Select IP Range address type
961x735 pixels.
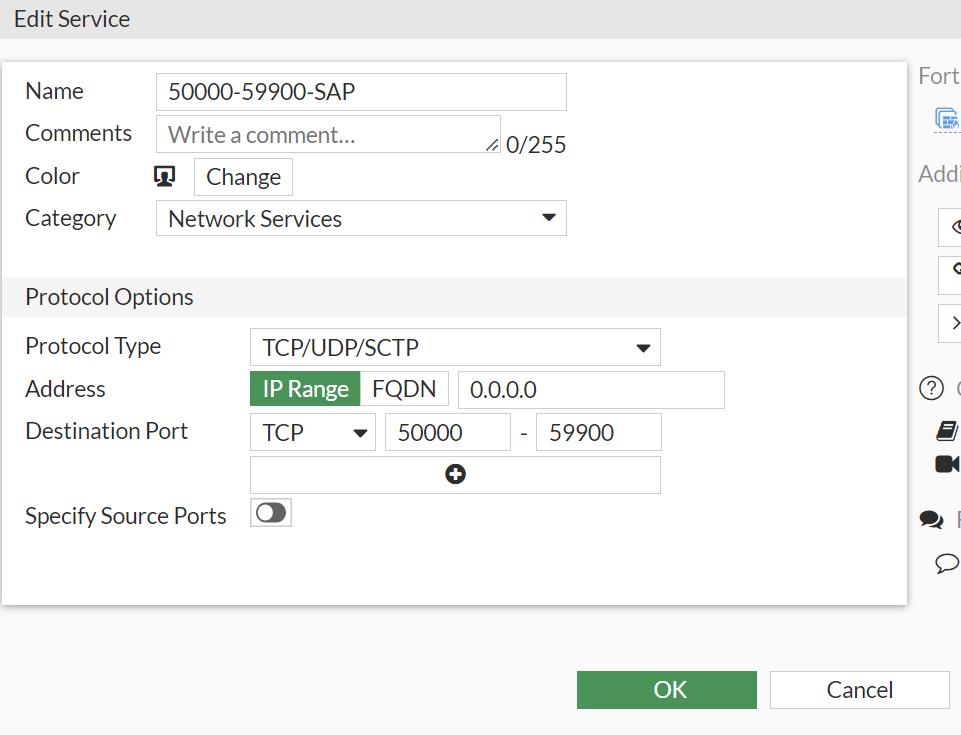click(305, 389)
